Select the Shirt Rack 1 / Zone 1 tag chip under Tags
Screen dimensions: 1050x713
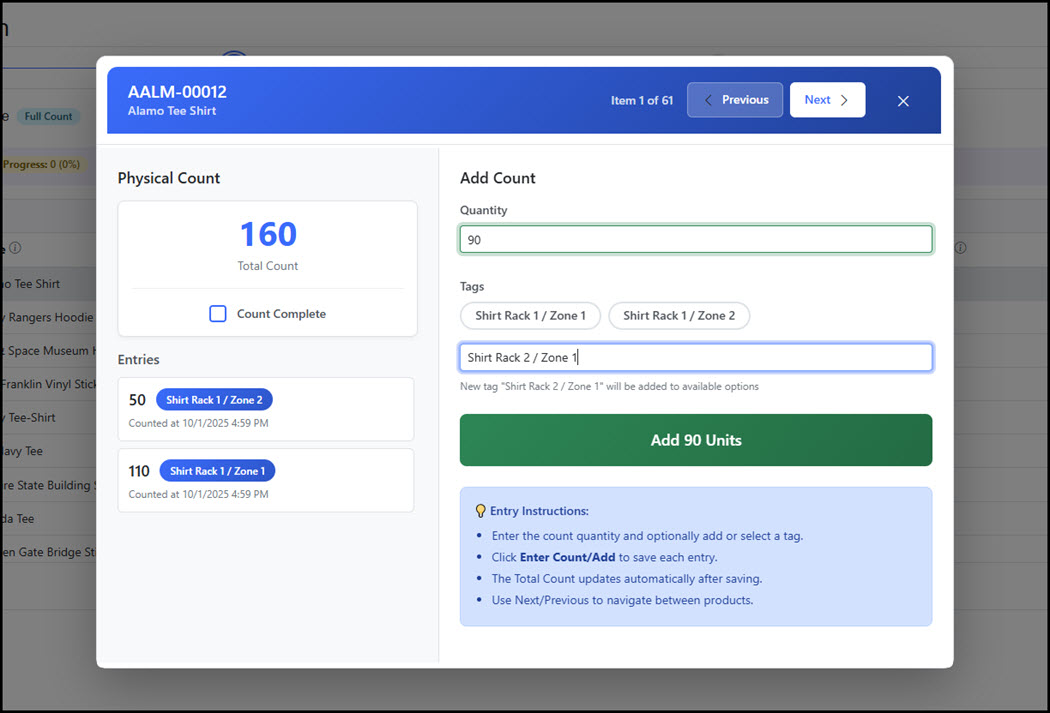530,316
